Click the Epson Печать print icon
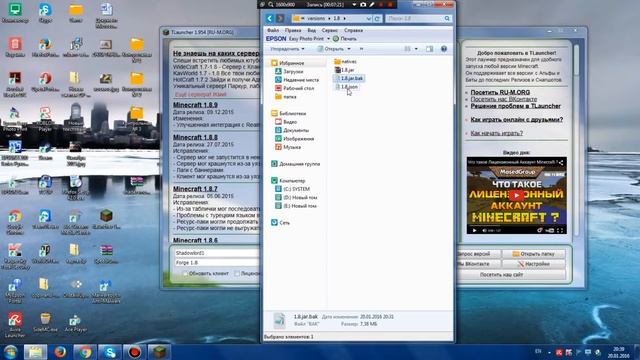This screenshot has height=360, width=640. (x=344, y=39)
